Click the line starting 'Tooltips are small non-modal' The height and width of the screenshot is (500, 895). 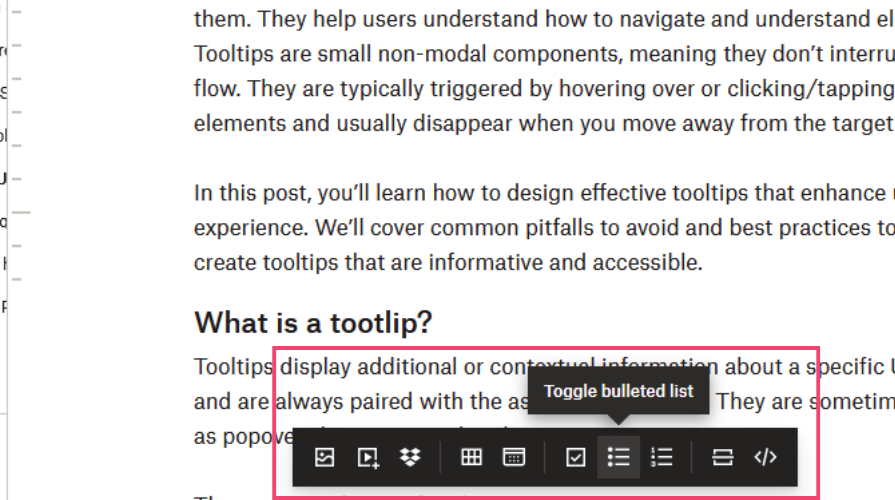544,54
